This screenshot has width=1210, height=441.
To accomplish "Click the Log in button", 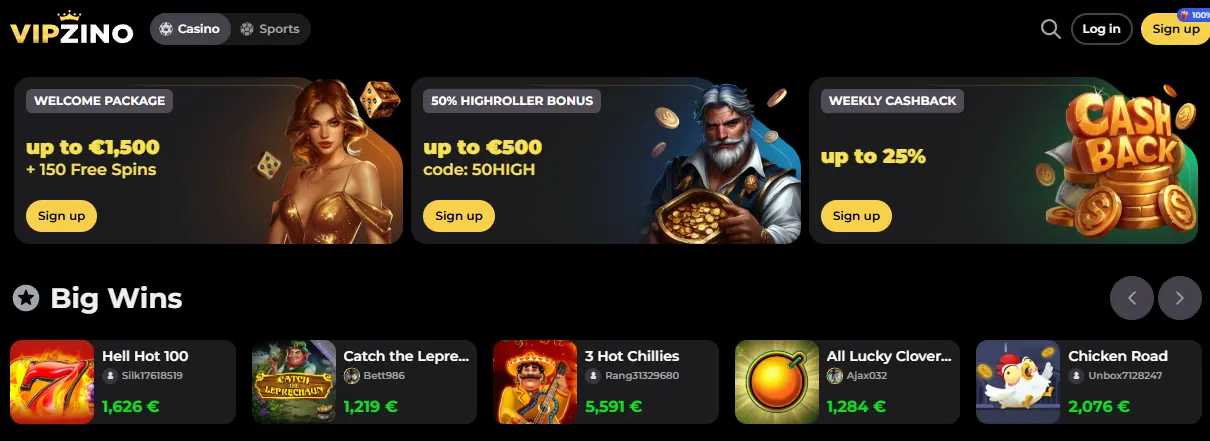I will [x=1101, y=29].
